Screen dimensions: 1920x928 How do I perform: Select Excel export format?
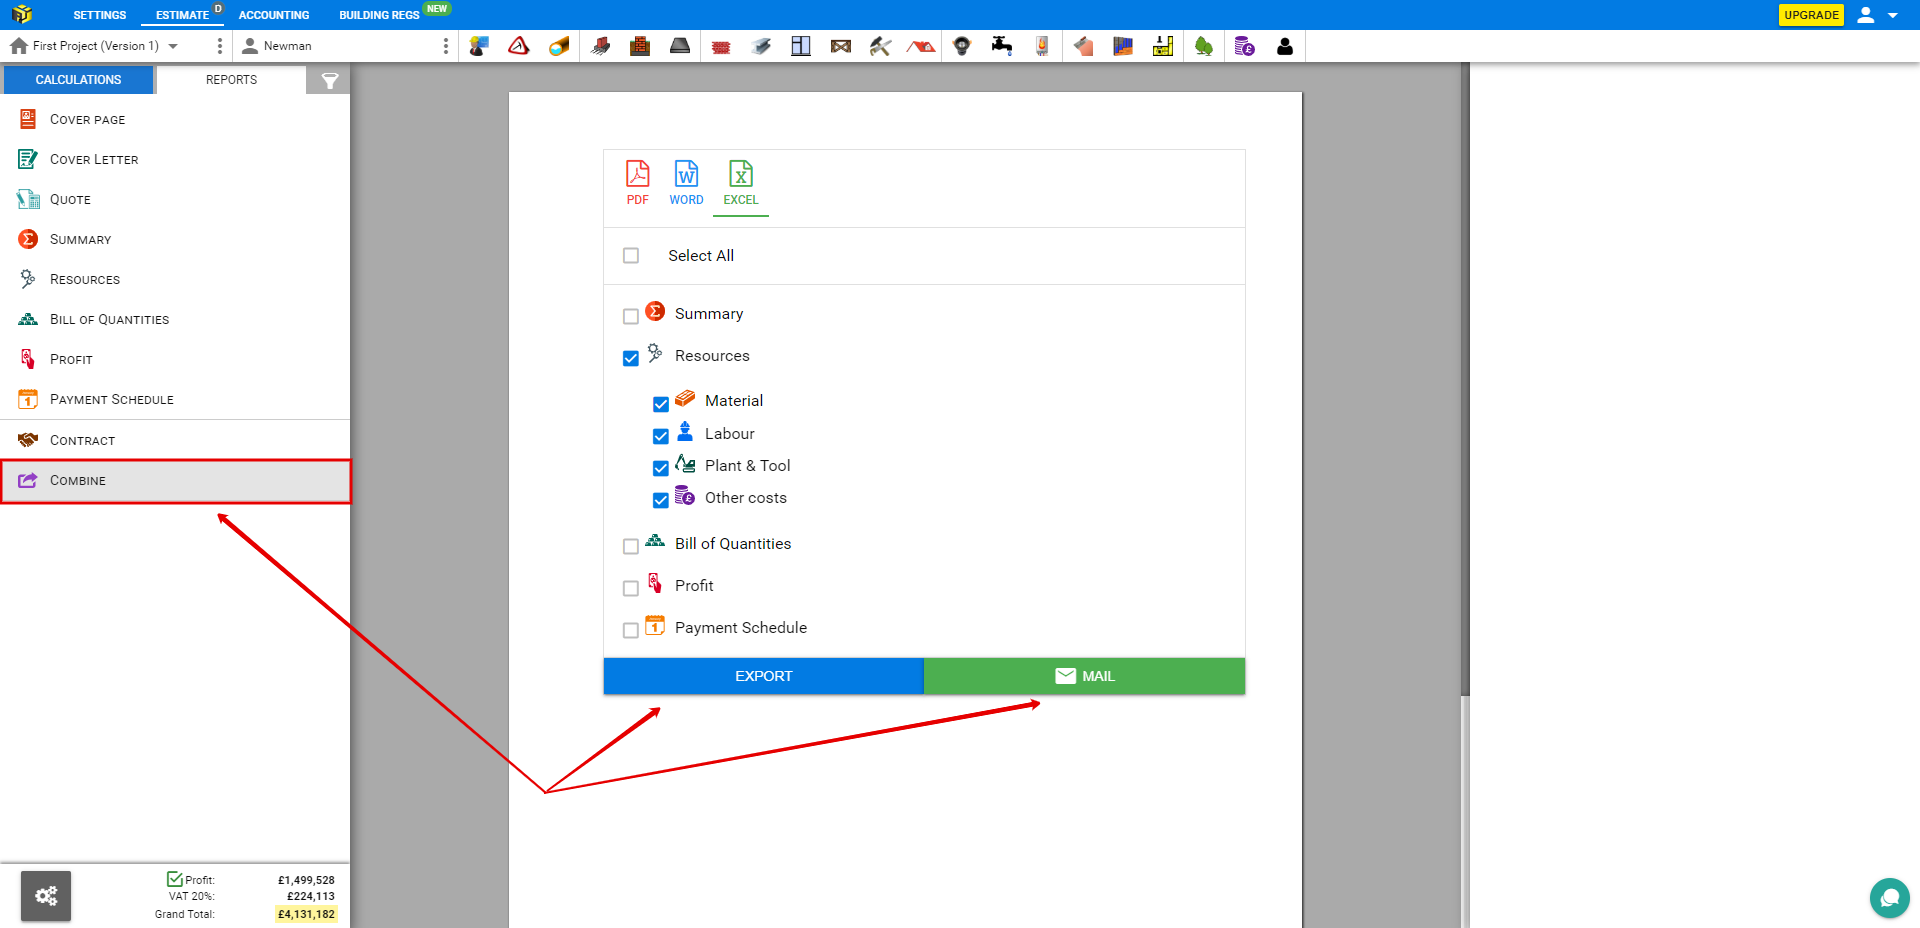pyautogui.click(x=741, y=183)
